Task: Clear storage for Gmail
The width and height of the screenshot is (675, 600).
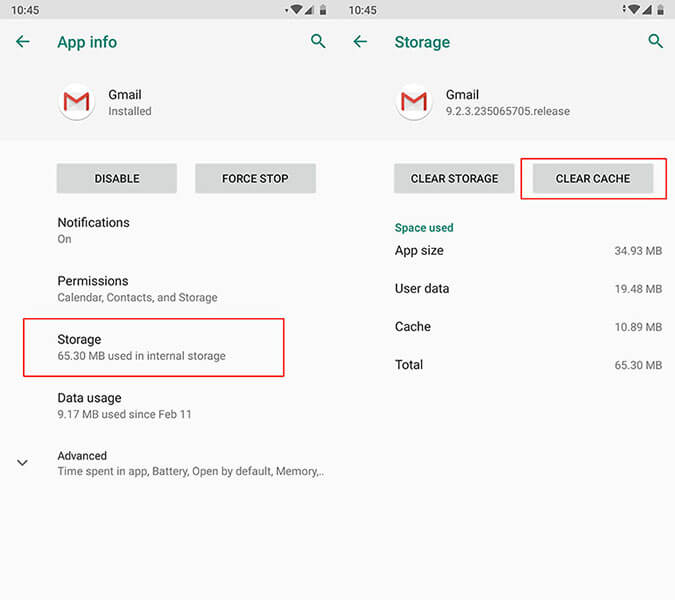Action: tap(454, 178)
